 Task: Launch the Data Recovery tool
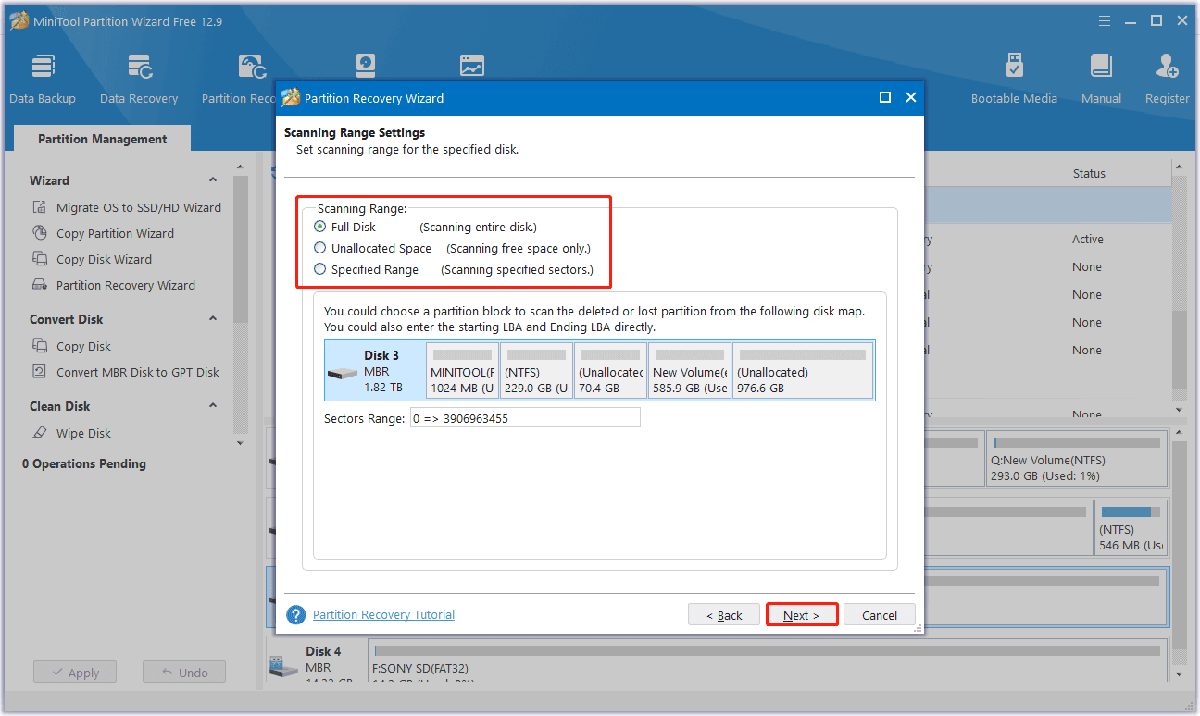click(139, 78)
